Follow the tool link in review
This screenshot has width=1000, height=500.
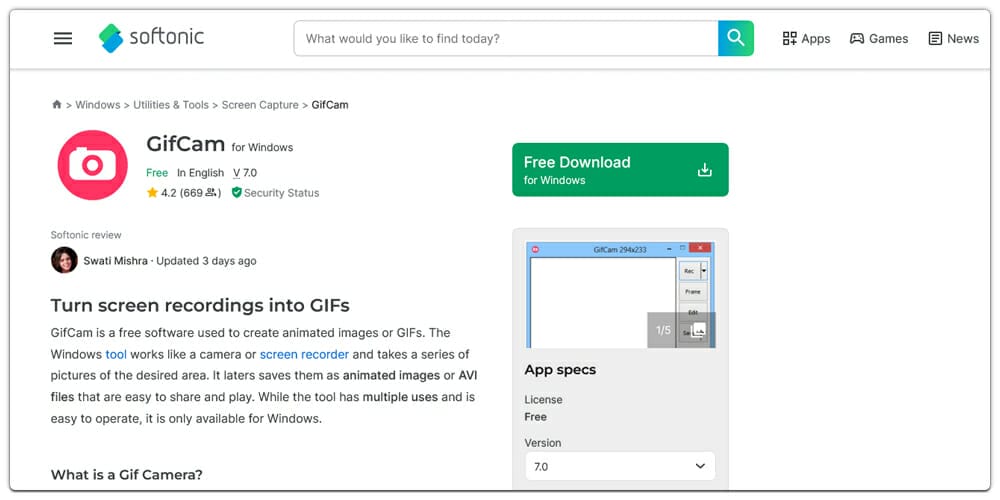116,354
